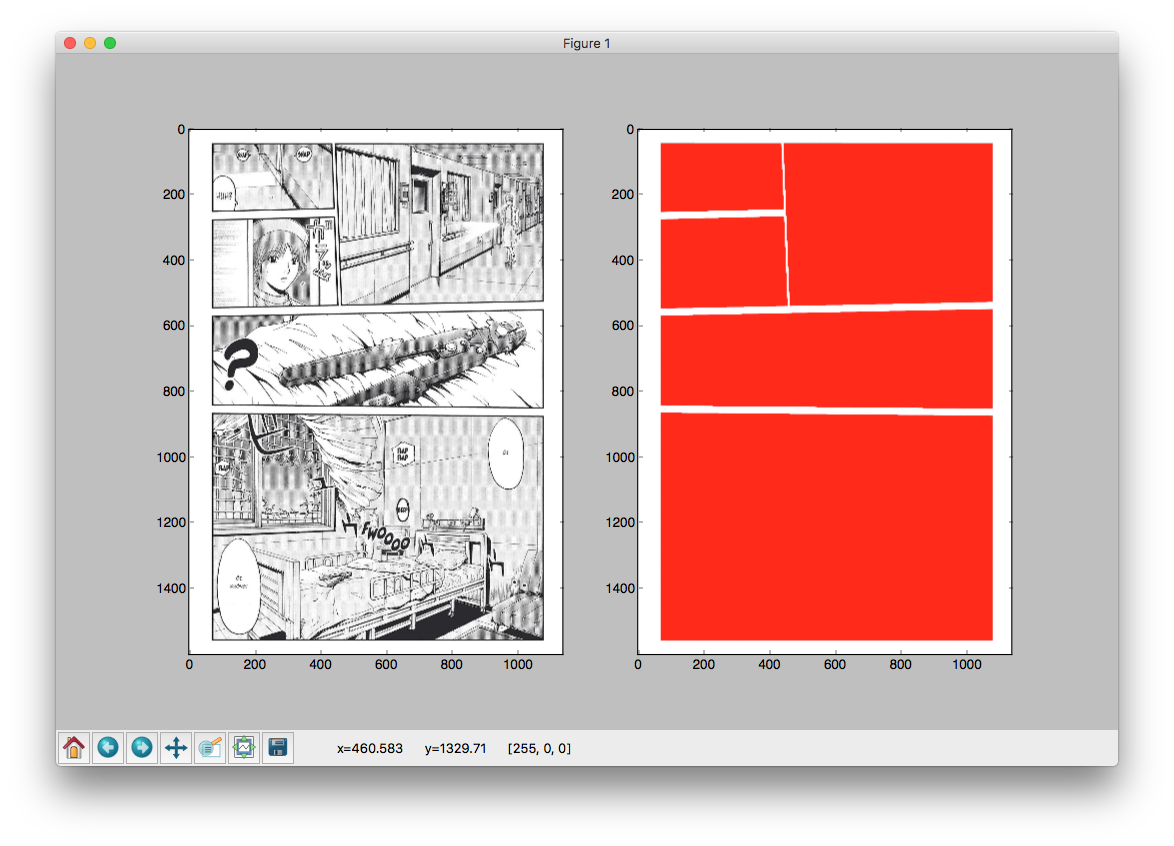This screenshot has width=1174, height=846.
Task: Open the figure options edit tool
Action: [210, 747]
